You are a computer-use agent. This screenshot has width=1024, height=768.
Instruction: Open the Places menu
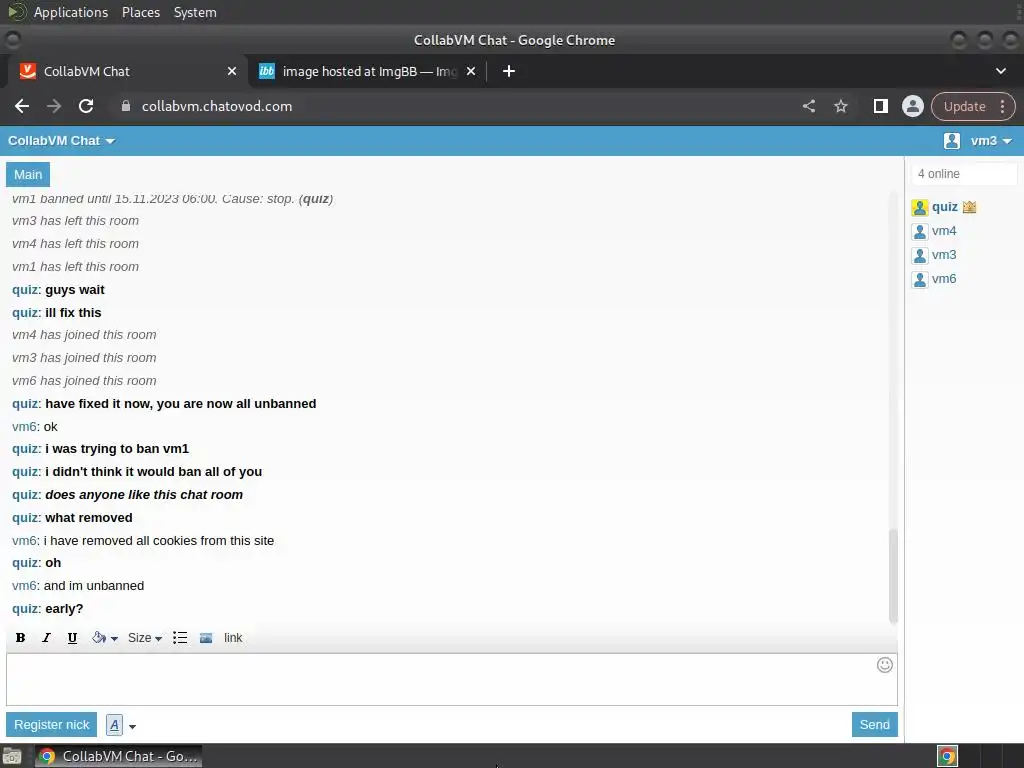click(141, 12)
